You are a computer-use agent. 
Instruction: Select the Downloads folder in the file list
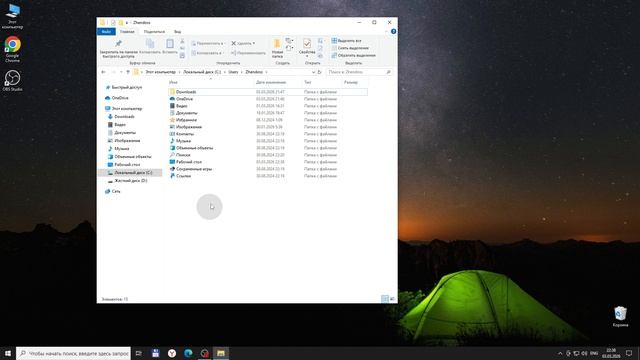(x=268, y=92)
